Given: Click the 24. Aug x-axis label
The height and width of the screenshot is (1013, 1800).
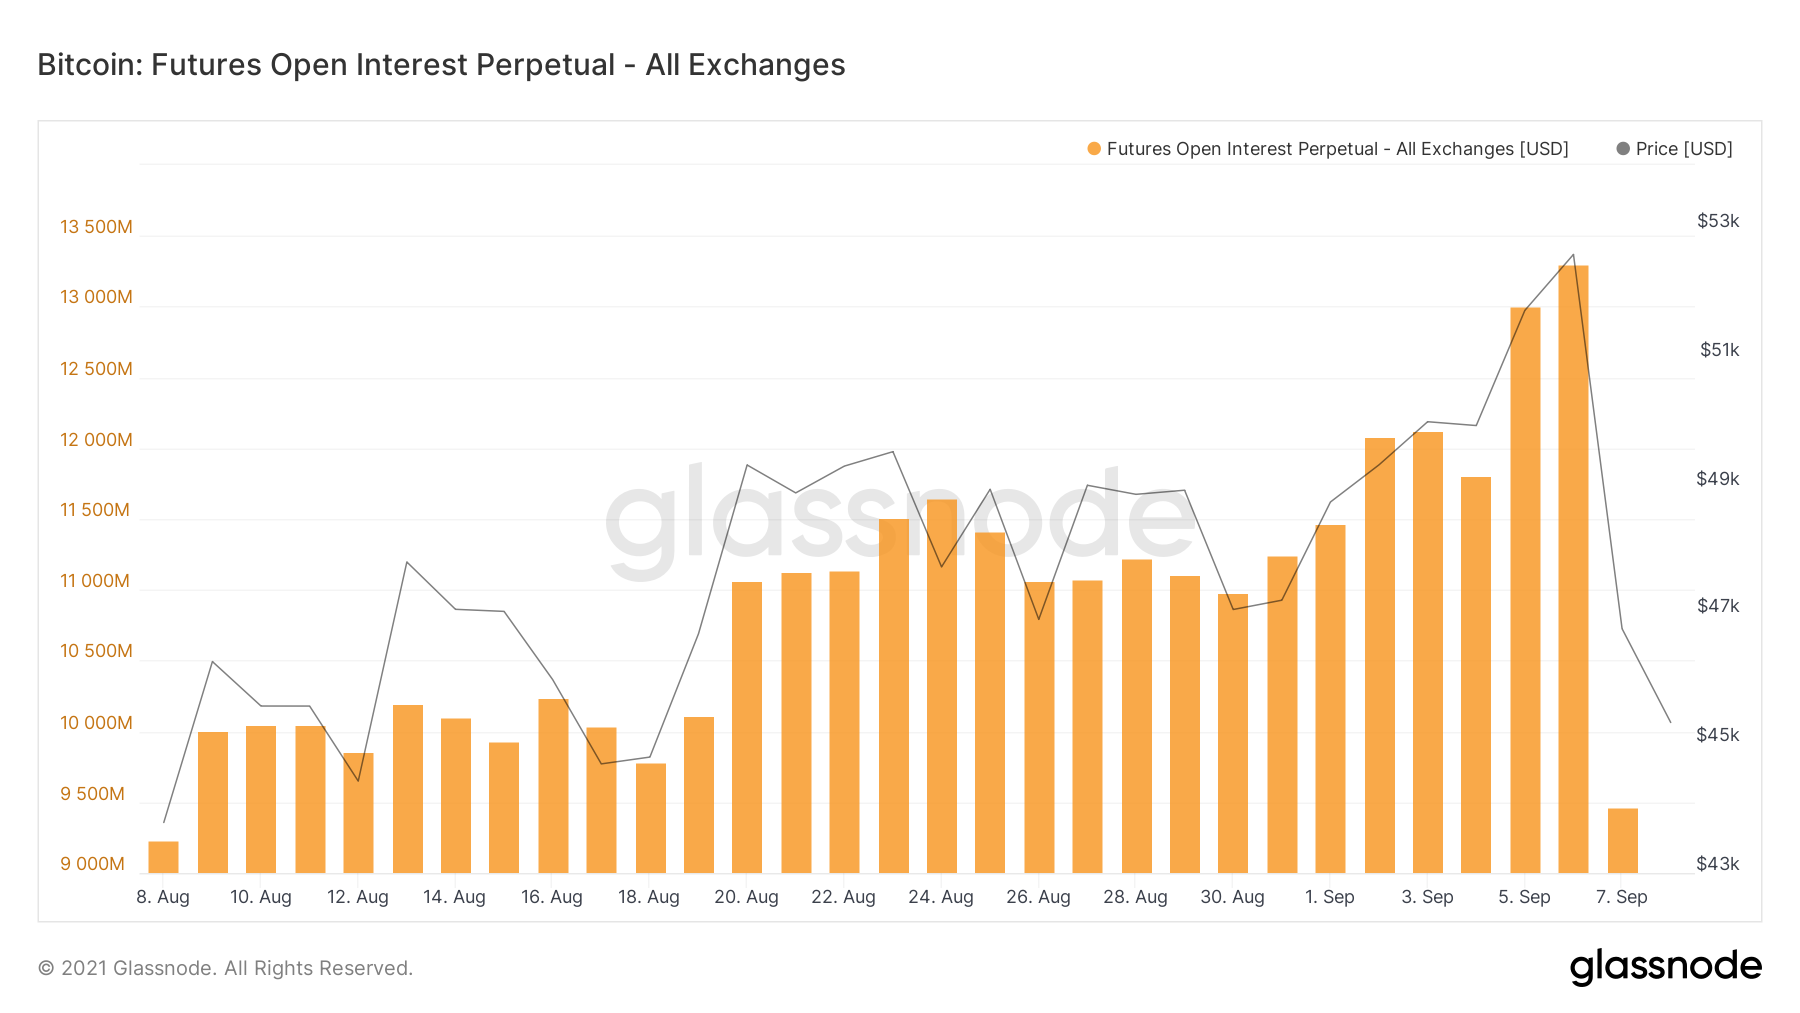Looking at the screenshot, I should (x=941, y=897).
